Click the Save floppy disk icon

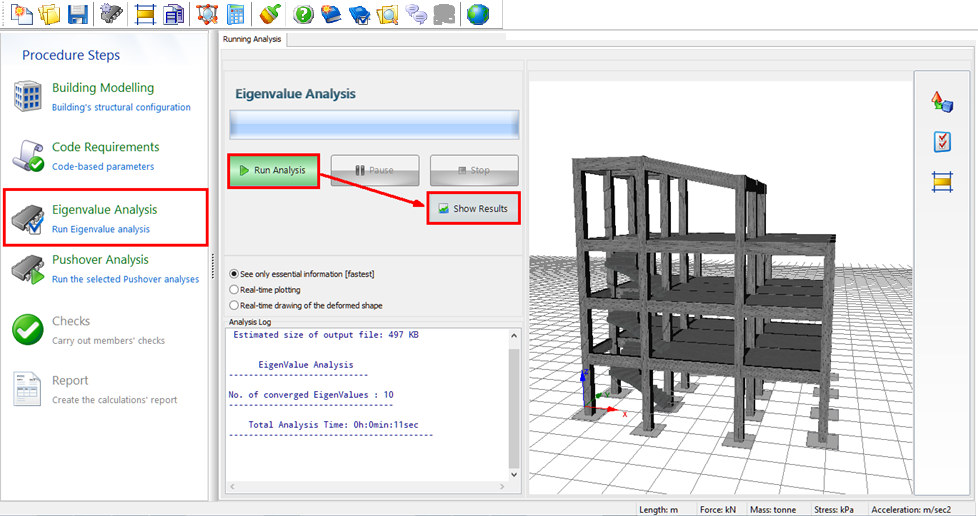[x=77, y=14]
